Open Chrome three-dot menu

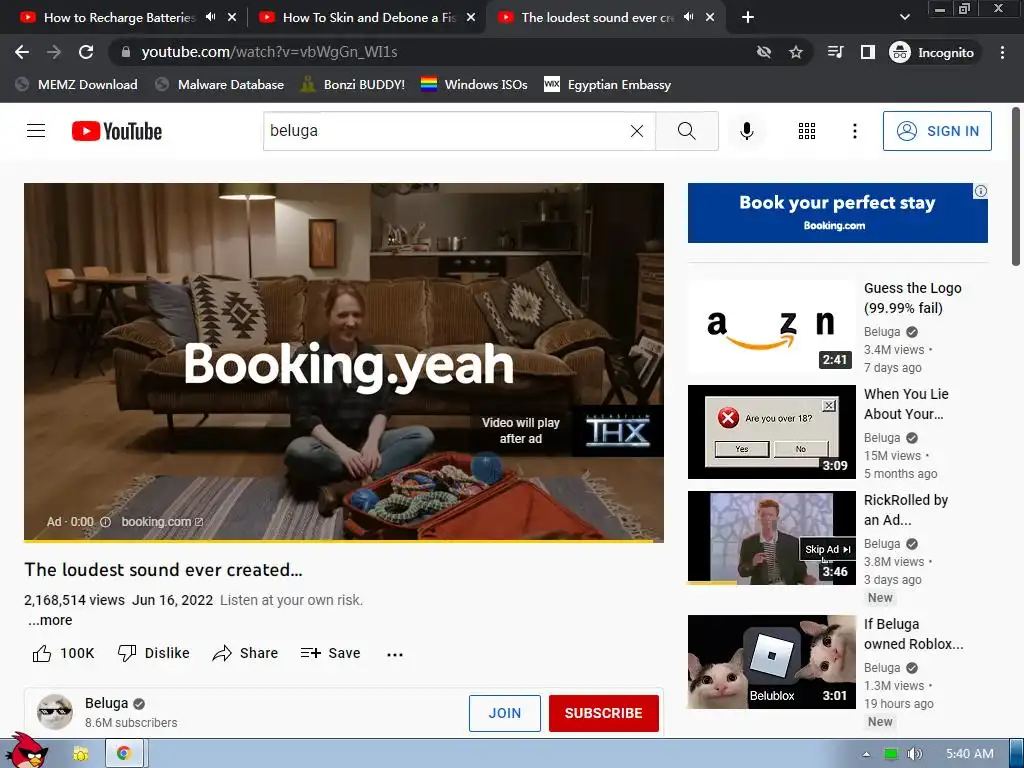(x=1002, y=52)
